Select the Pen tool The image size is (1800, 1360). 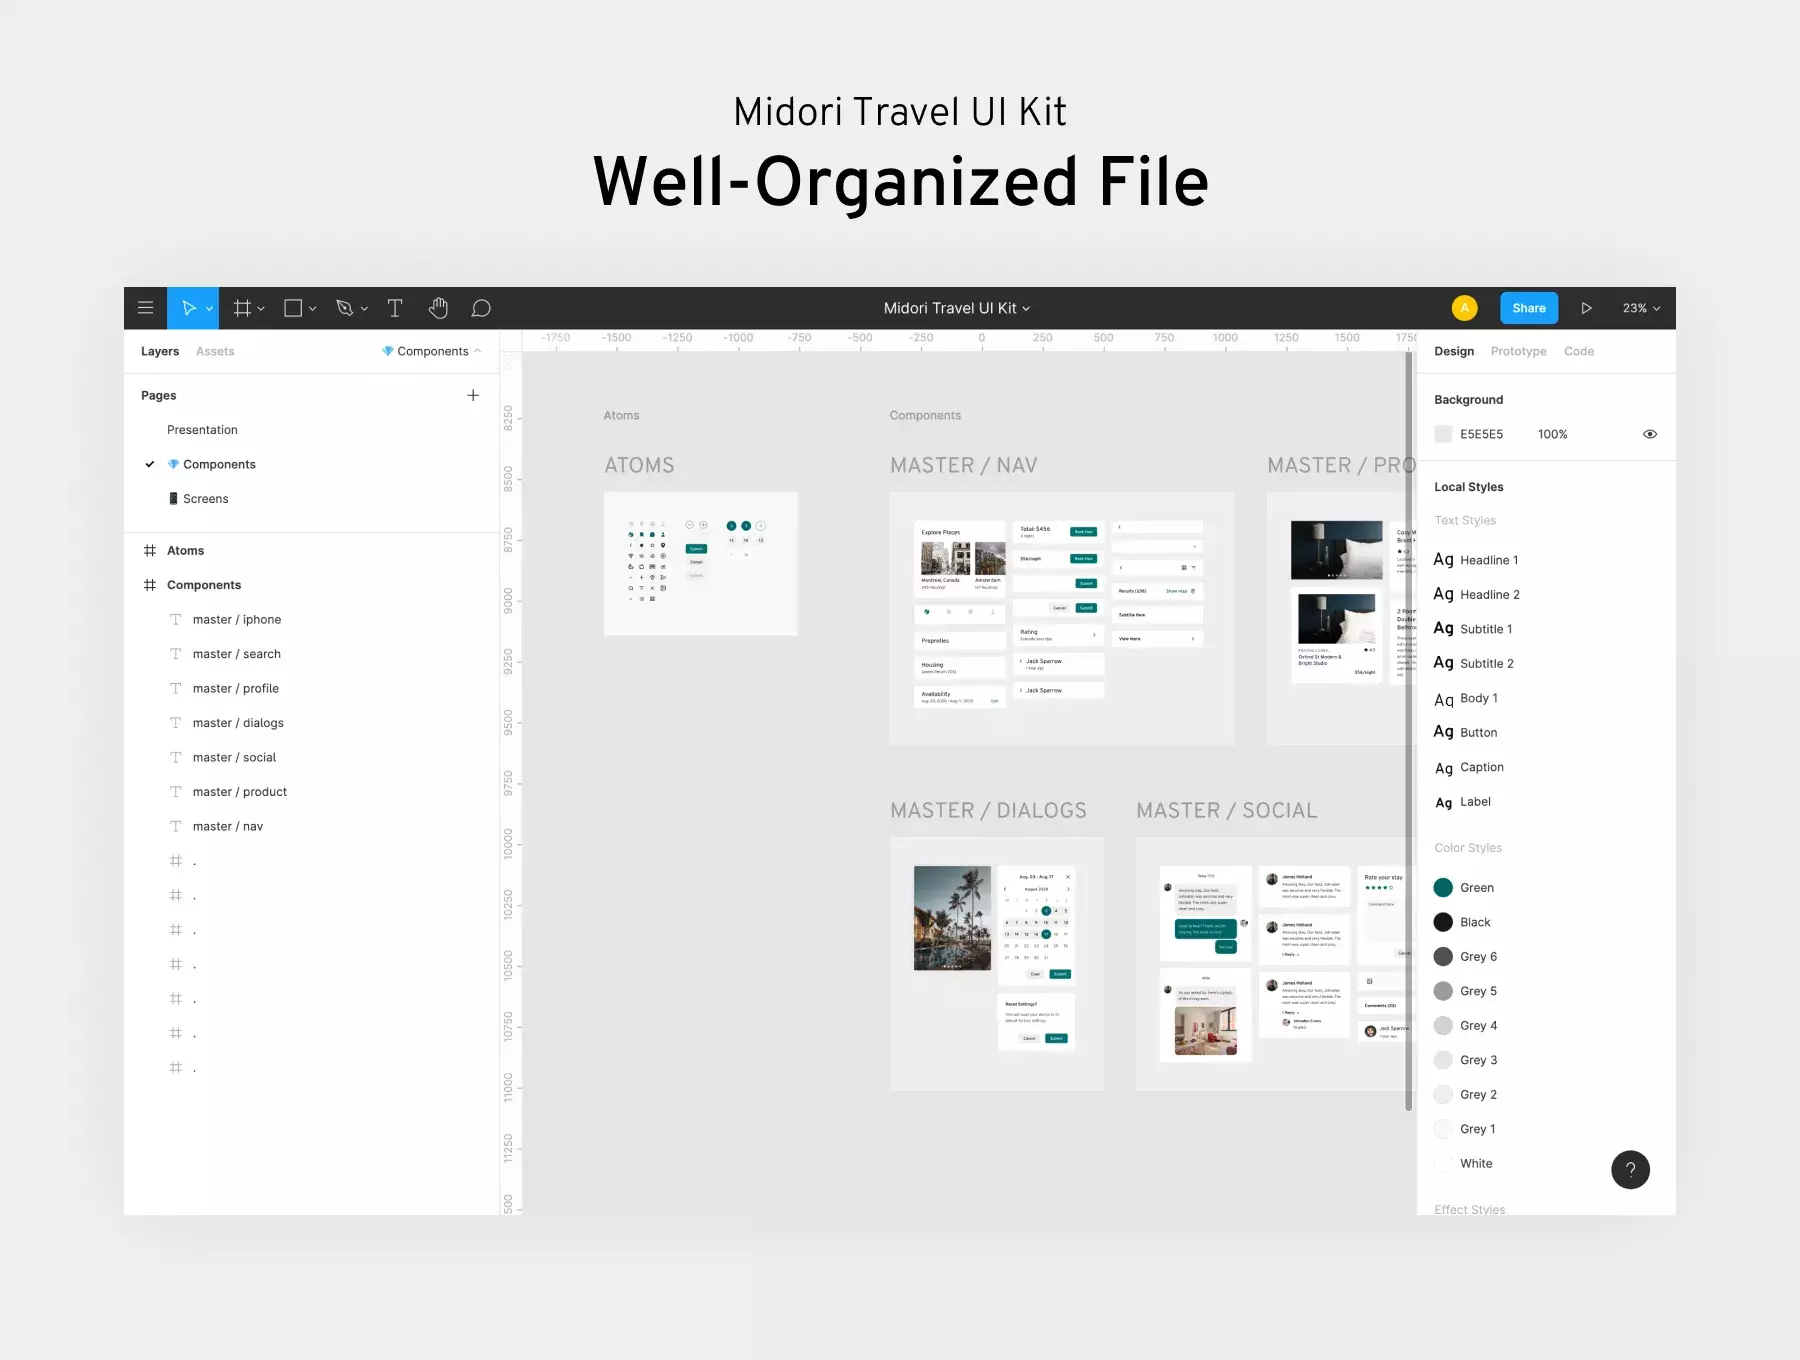tap(345, 308)
